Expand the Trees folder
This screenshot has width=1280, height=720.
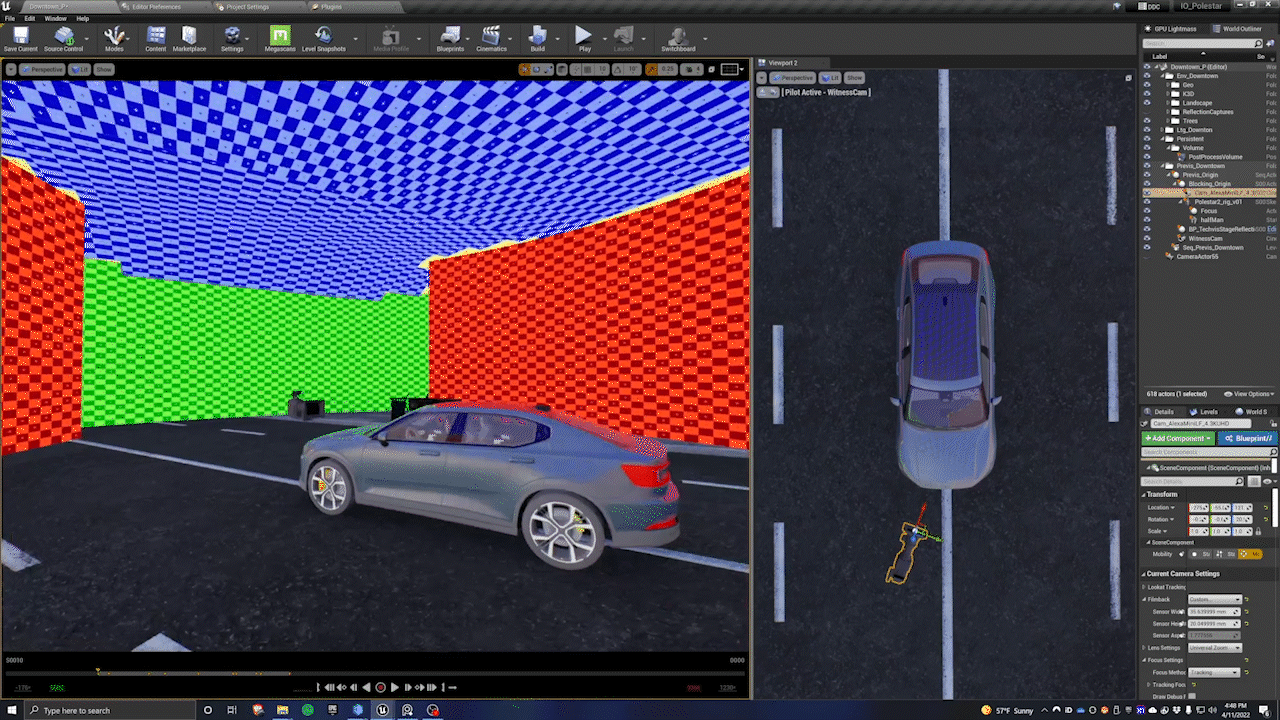pos(1168,121)
